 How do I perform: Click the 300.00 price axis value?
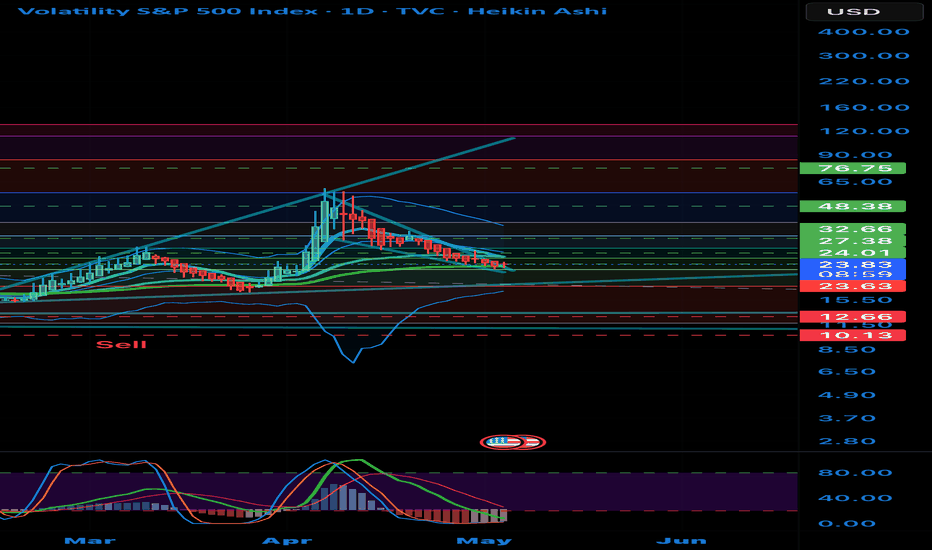point(864,56)
